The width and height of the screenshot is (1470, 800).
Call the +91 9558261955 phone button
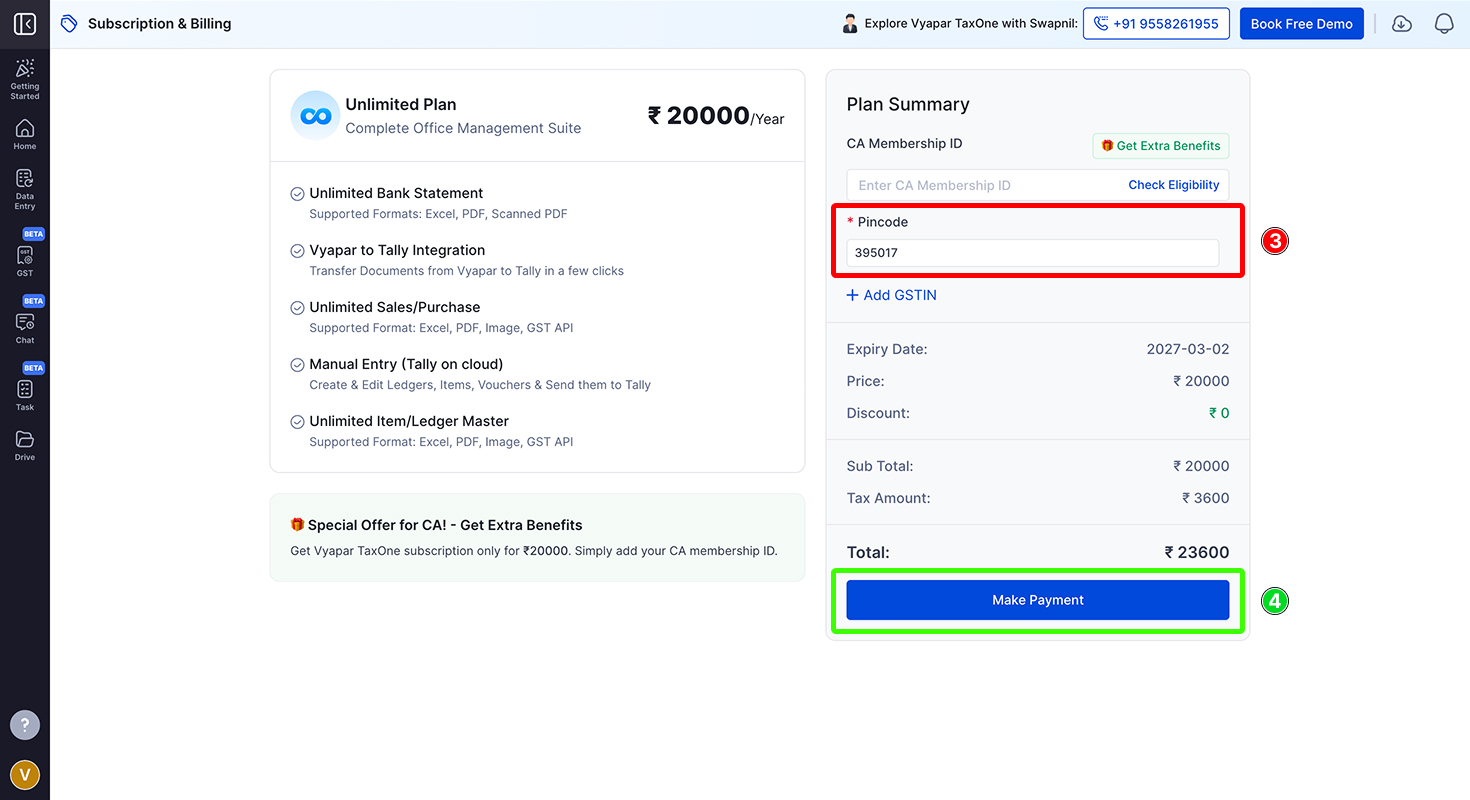[1156, 24]
